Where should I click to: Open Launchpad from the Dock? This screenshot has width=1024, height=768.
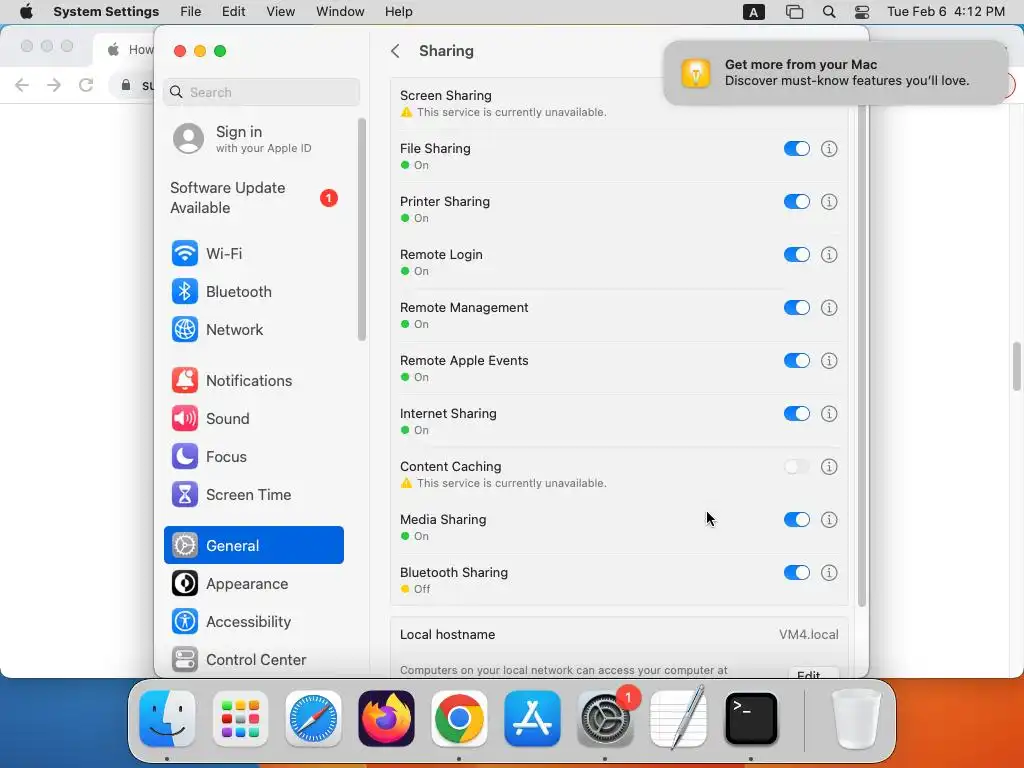pos(240,718)
